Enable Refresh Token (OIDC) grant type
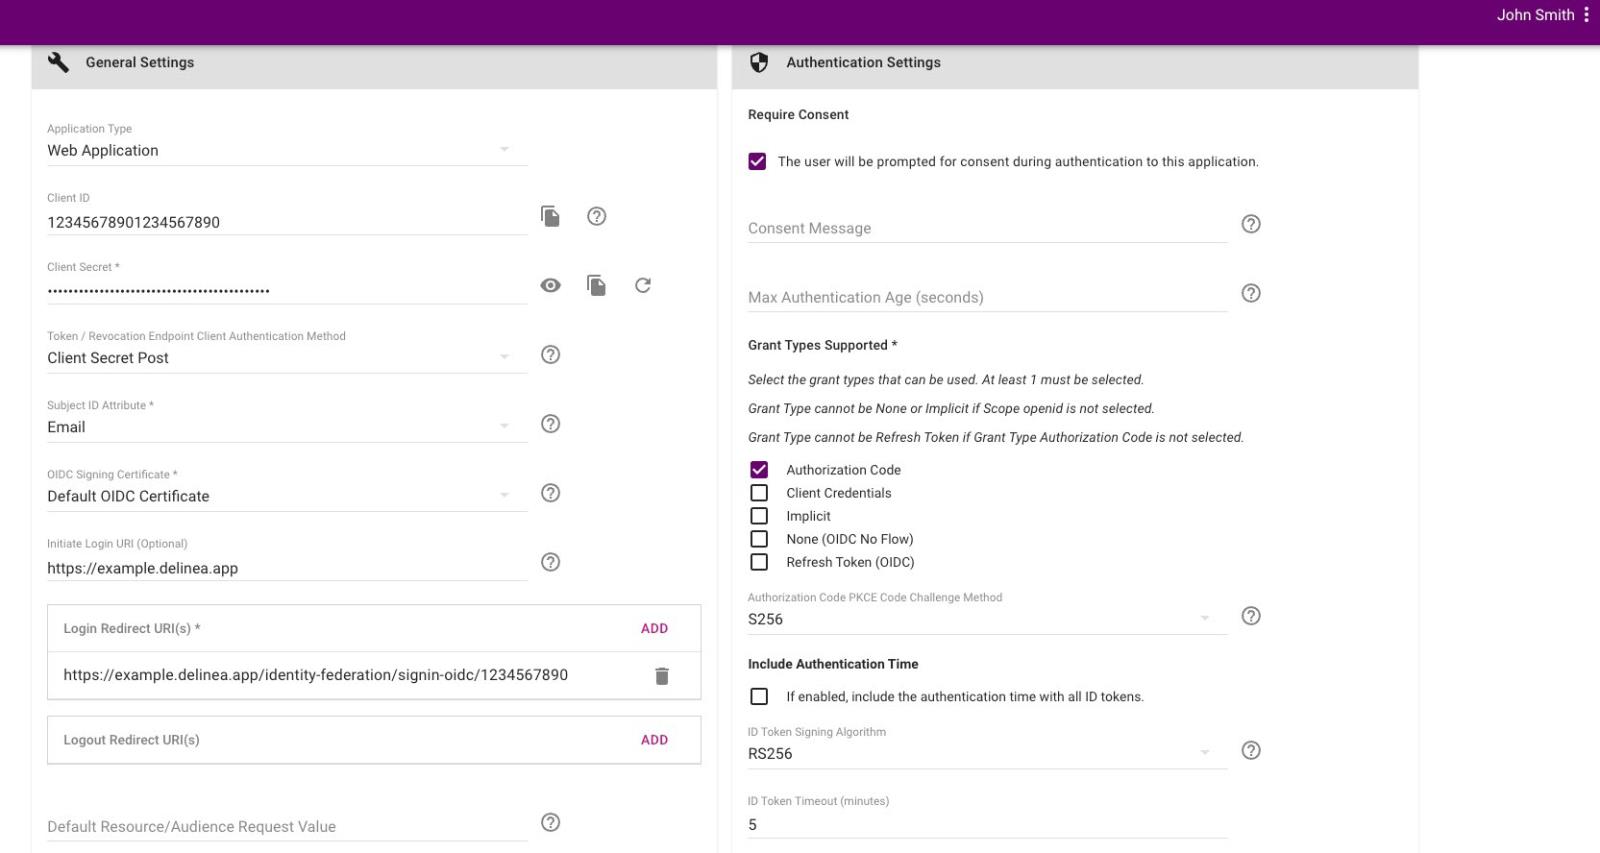 (x=759, y=562)
